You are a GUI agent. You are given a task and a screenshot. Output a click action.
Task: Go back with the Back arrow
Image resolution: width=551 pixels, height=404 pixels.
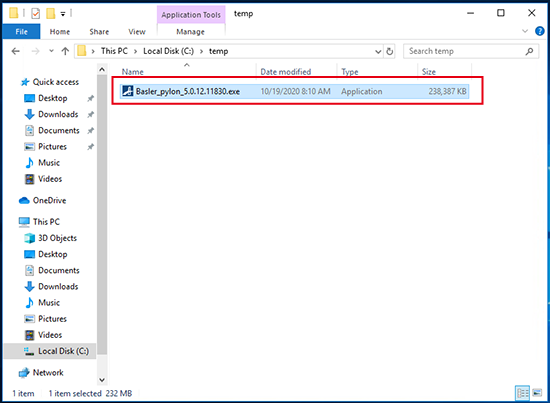tap(15, 51)
